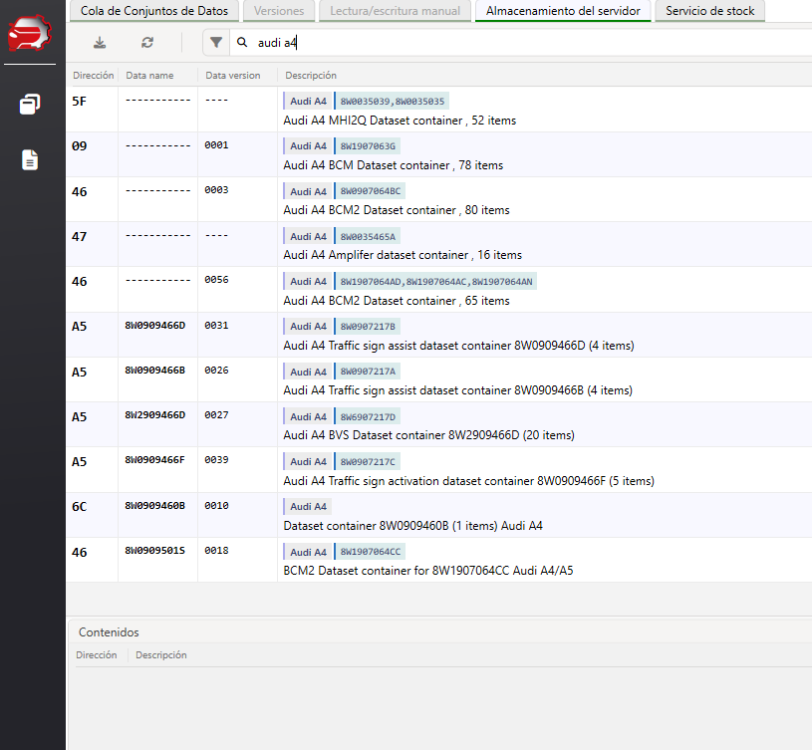This screenshot has width=812, height=750.
Task: Click the Data name column header
Action: (150, 75)
